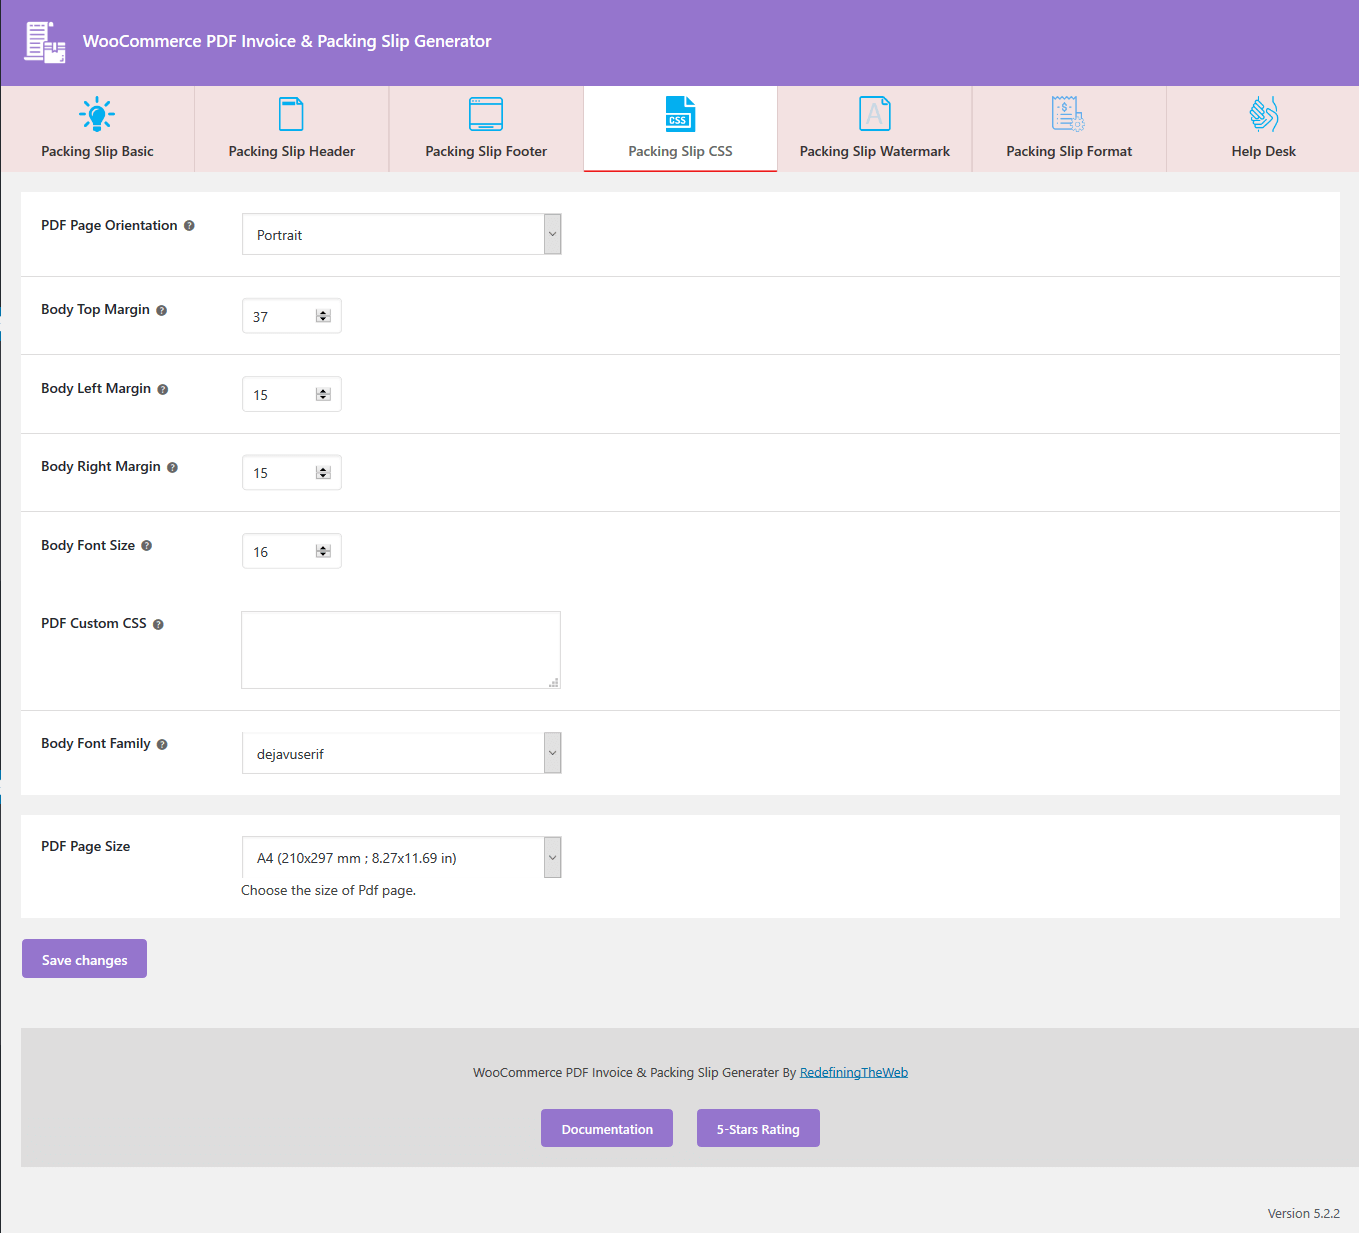Screen dimensions: 1359x1233
Task: Click the lightbulb icon for Packing Slip Basic
Action: [97, 114]
